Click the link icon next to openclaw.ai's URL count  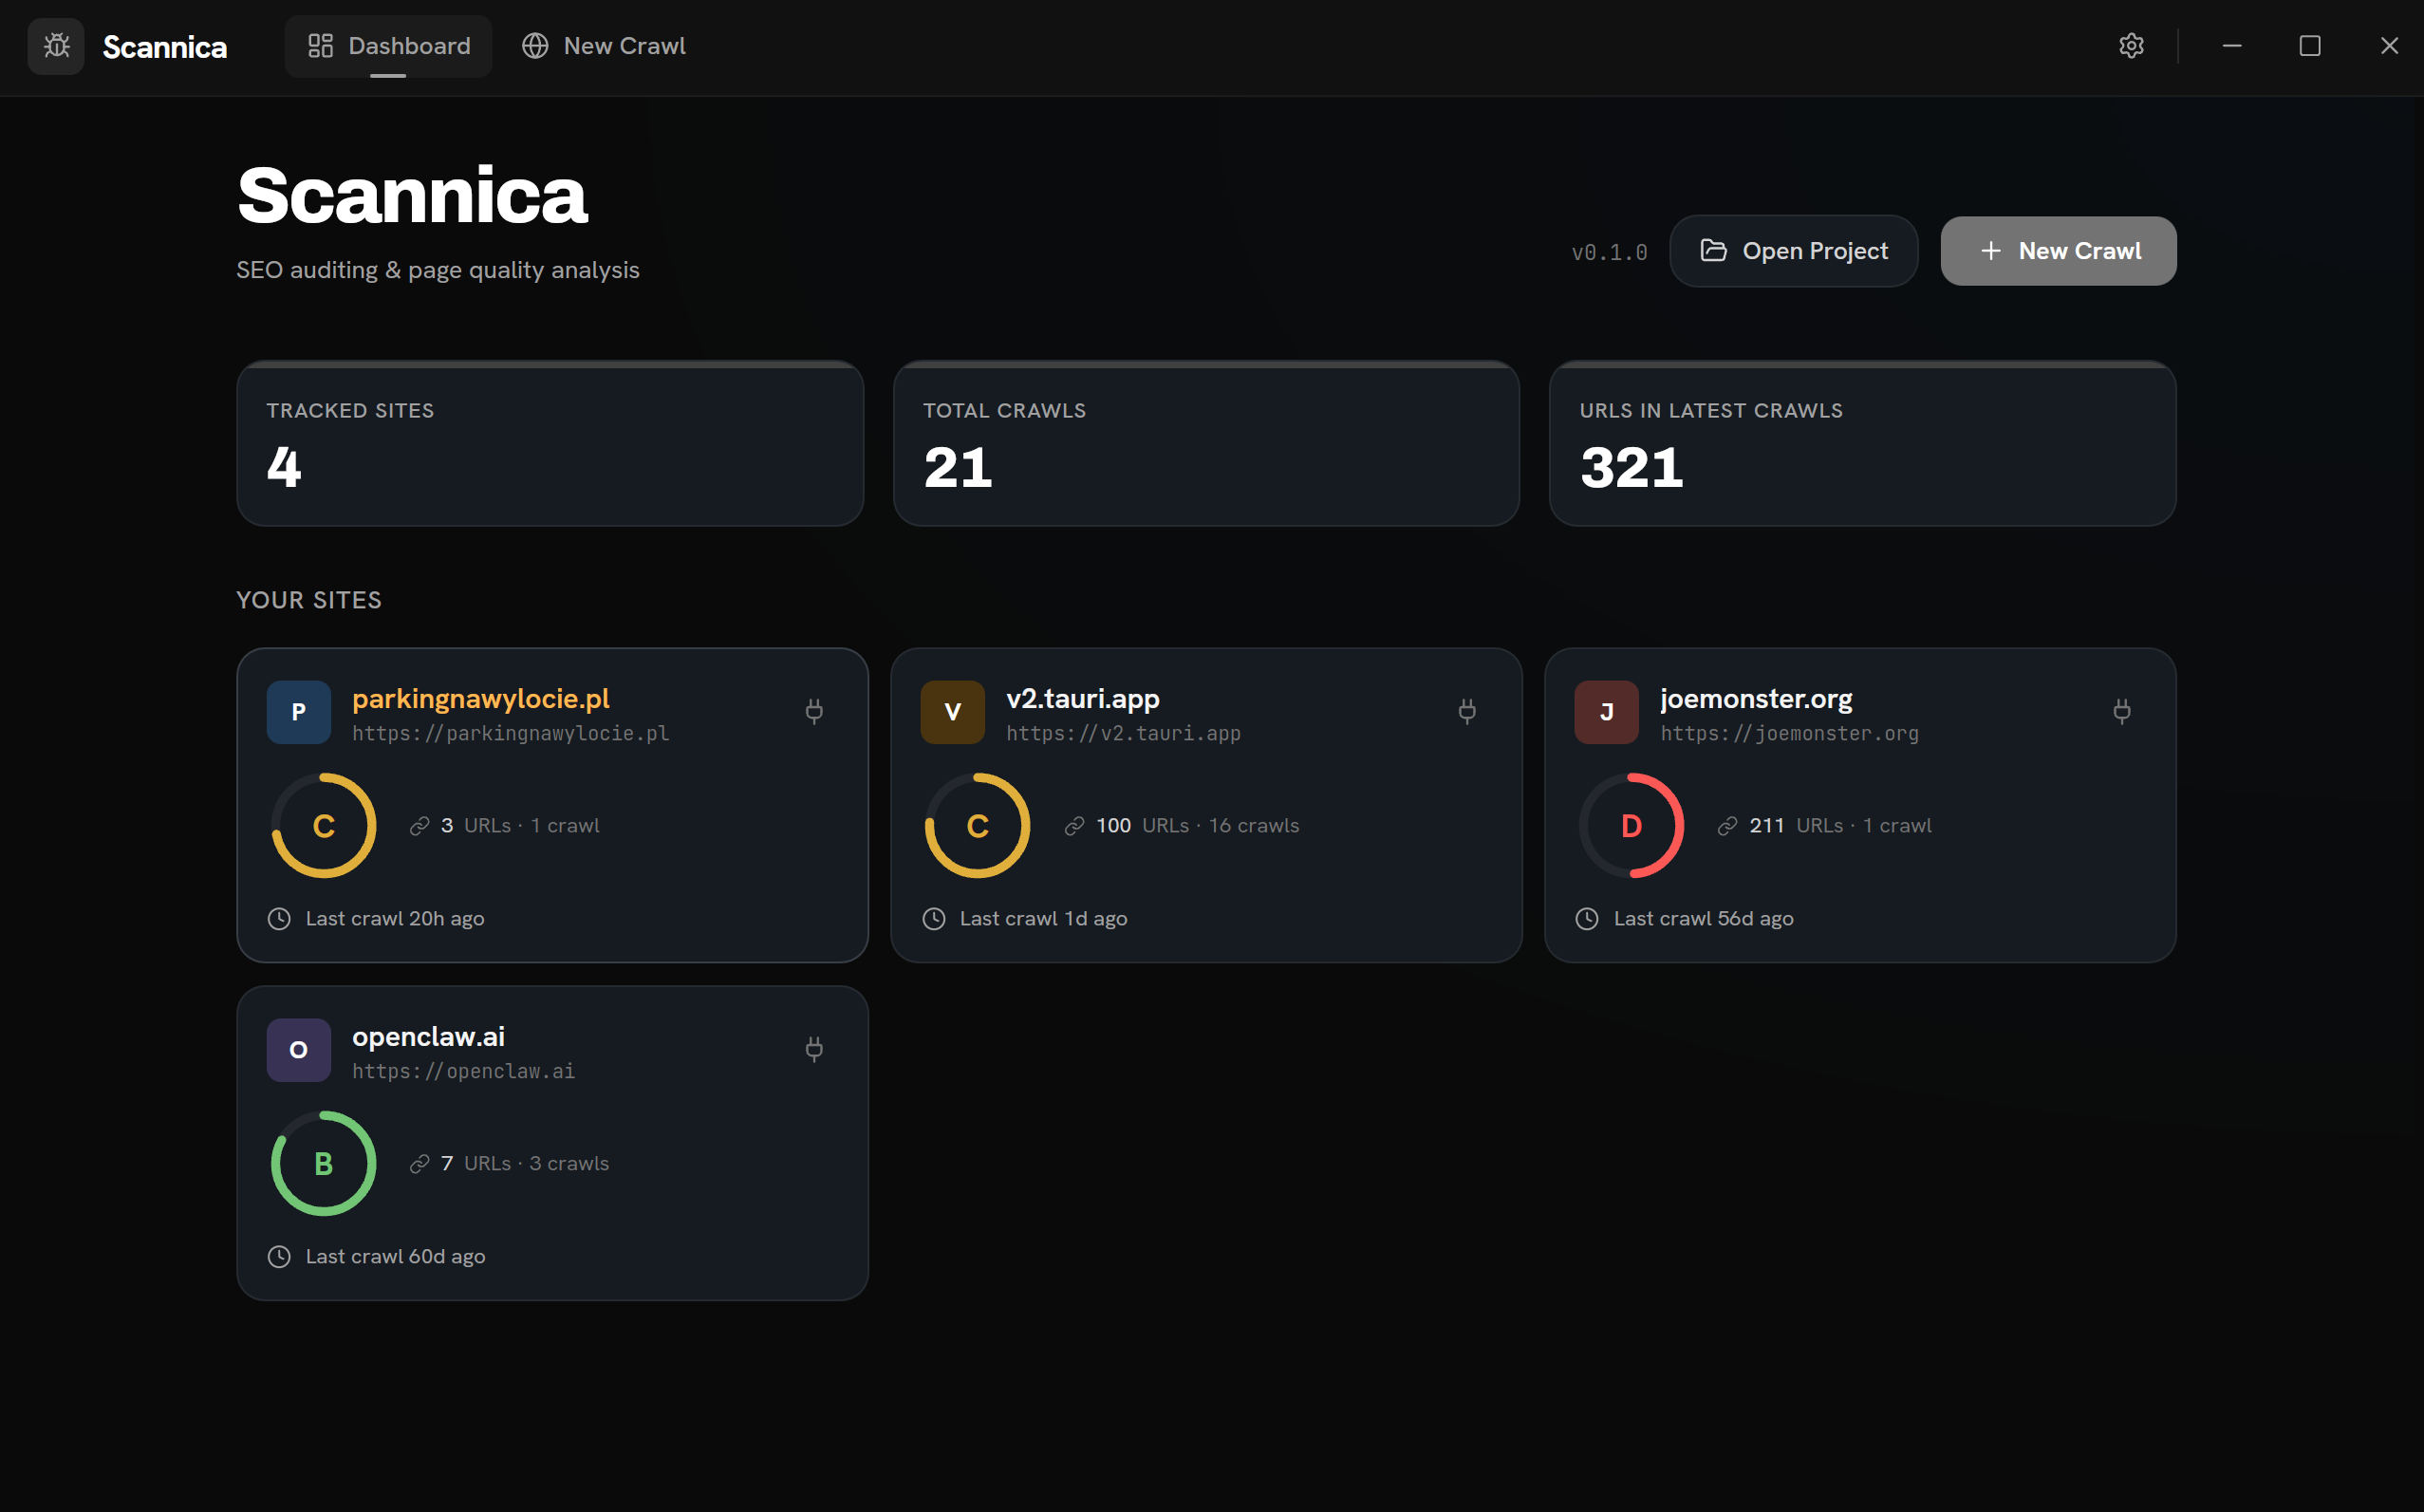419,1163
